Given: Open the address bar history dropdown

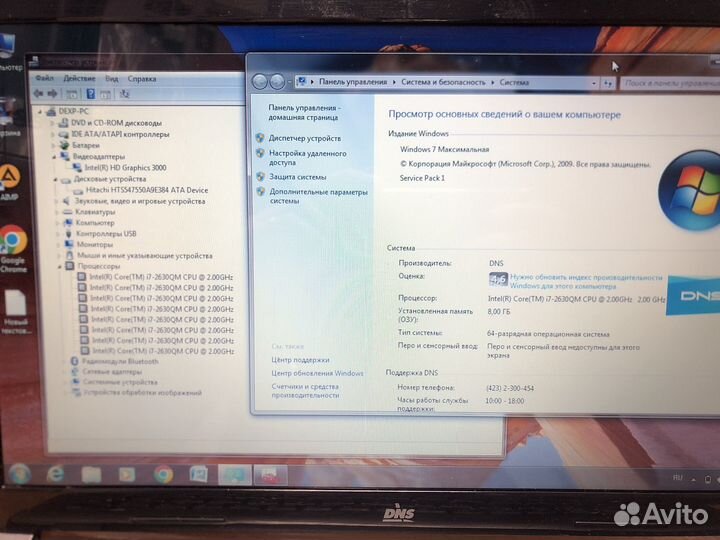Looking at the screenshot, I should click(594, 84).
